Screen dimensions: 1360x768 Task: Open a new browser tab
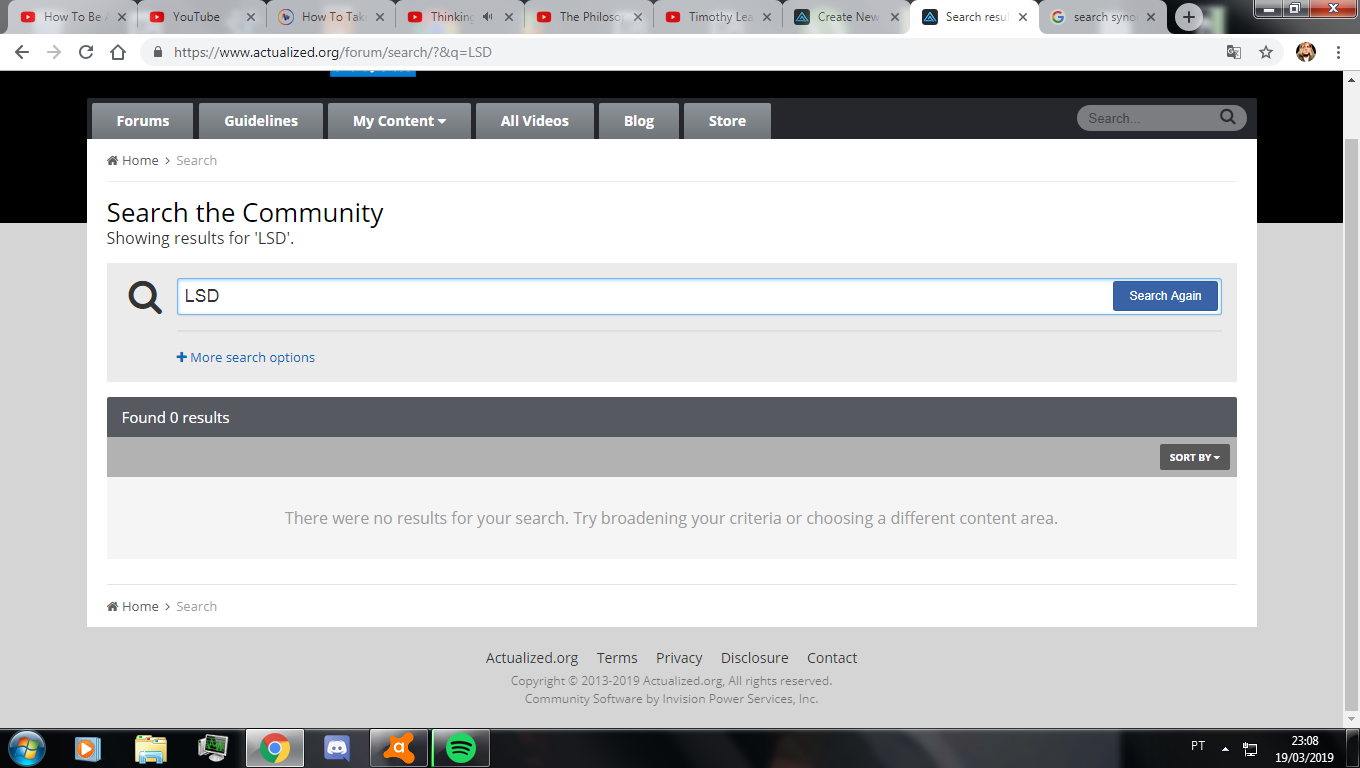pos(1188,17)
